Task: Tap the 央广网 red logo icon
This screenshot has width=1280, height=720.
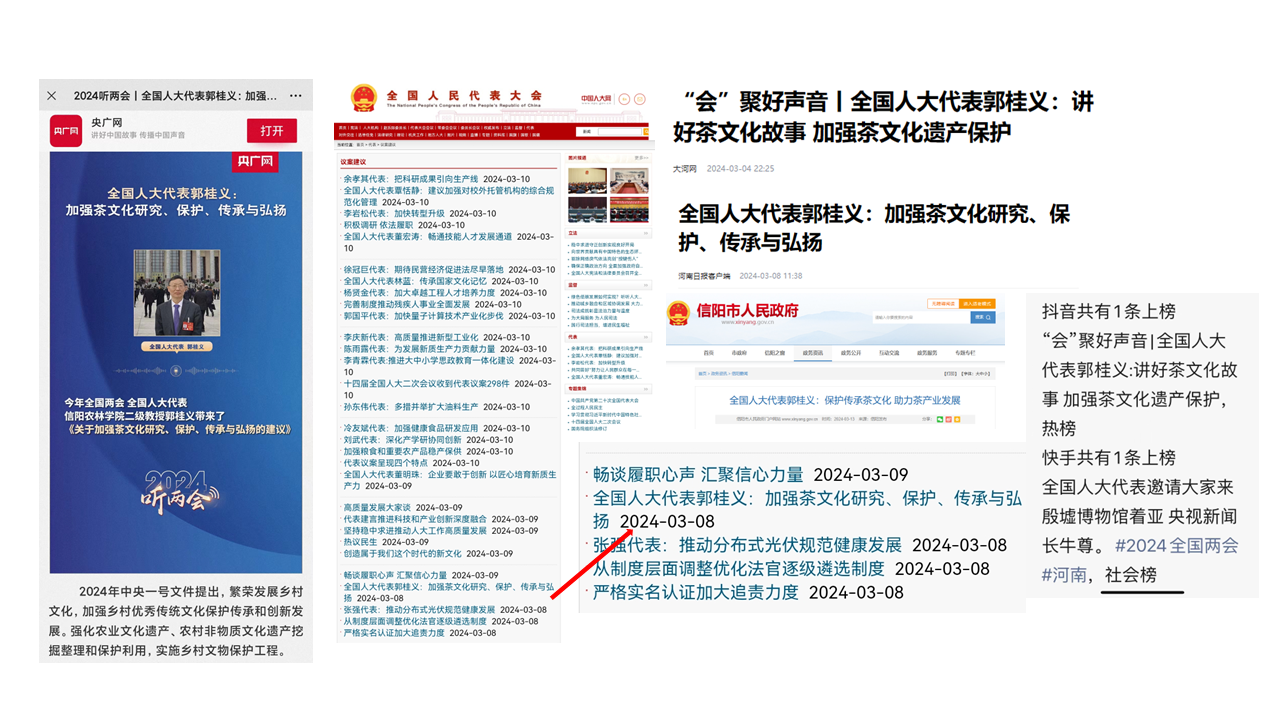Action: click(66, 131)
